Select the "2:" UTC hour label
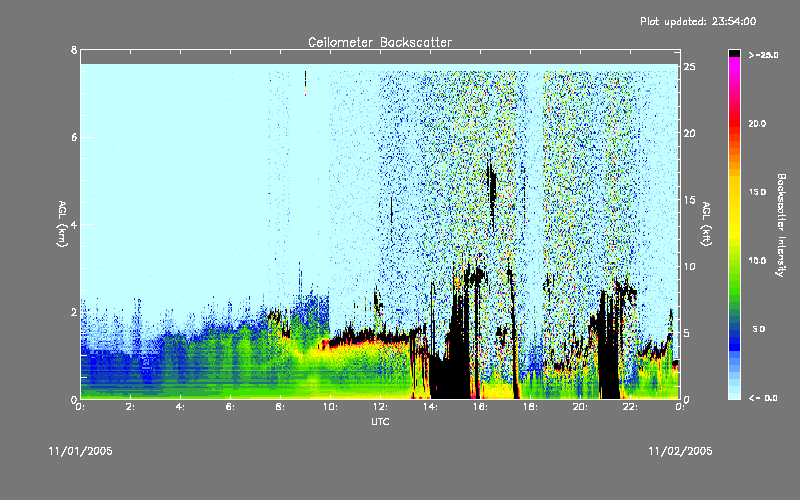800x500 pixels. coord(131,407)
